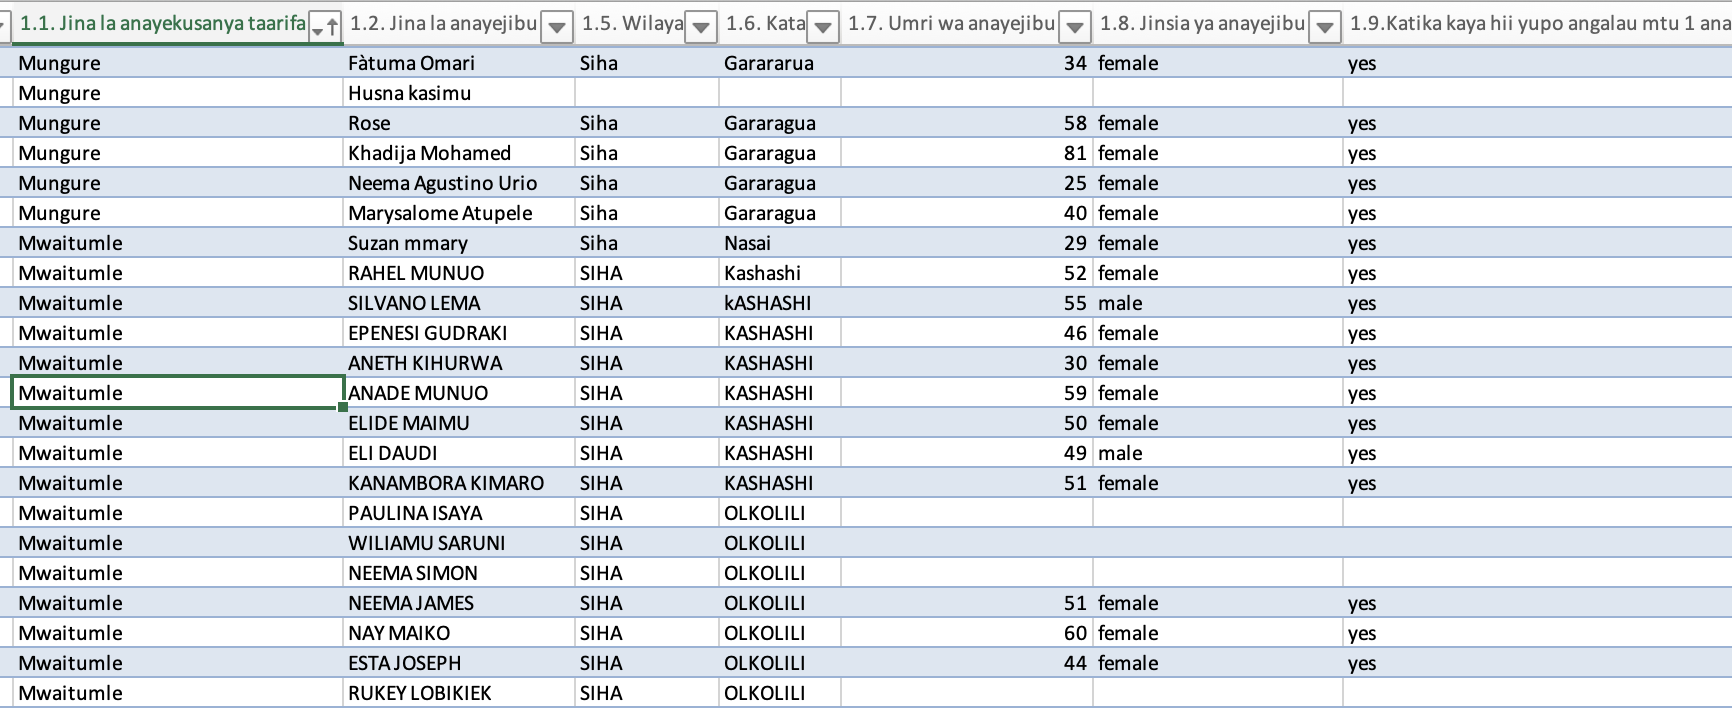
Task: Select cell Khadija Mohamed
Action: 460,153
